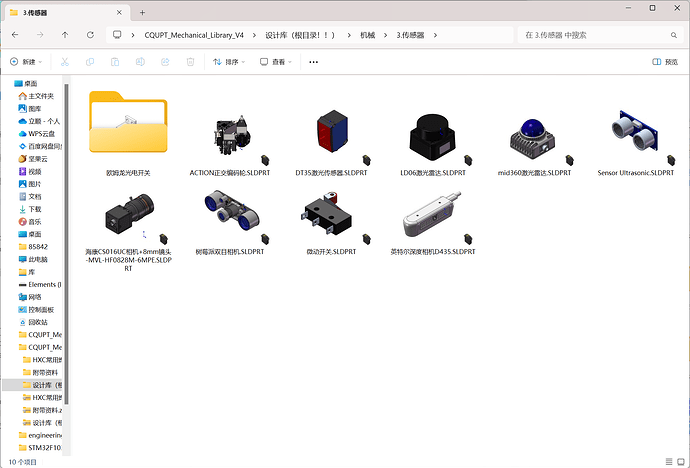Viewport: 690px width, 468px height.
Task: Select 设计库（根目录!!）breadcrumb segment
Action: point(300,35)
